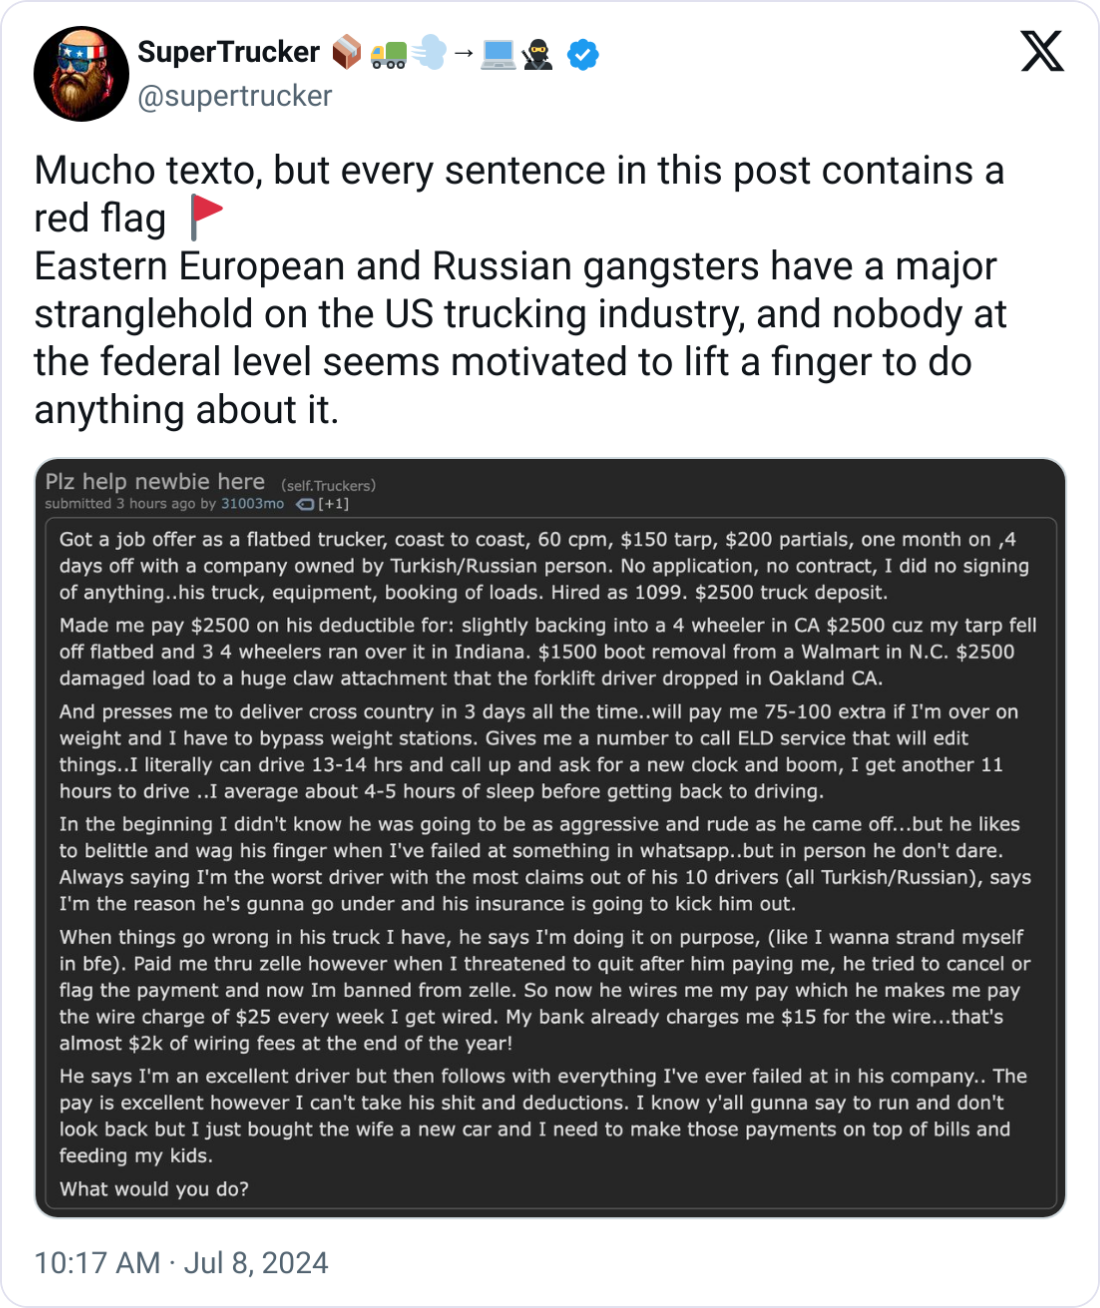Image resolution: width=1100 pixels, height=1308 pixels.
Task: Open Reddit user 31003mo profile
Action: pos(252,504)
